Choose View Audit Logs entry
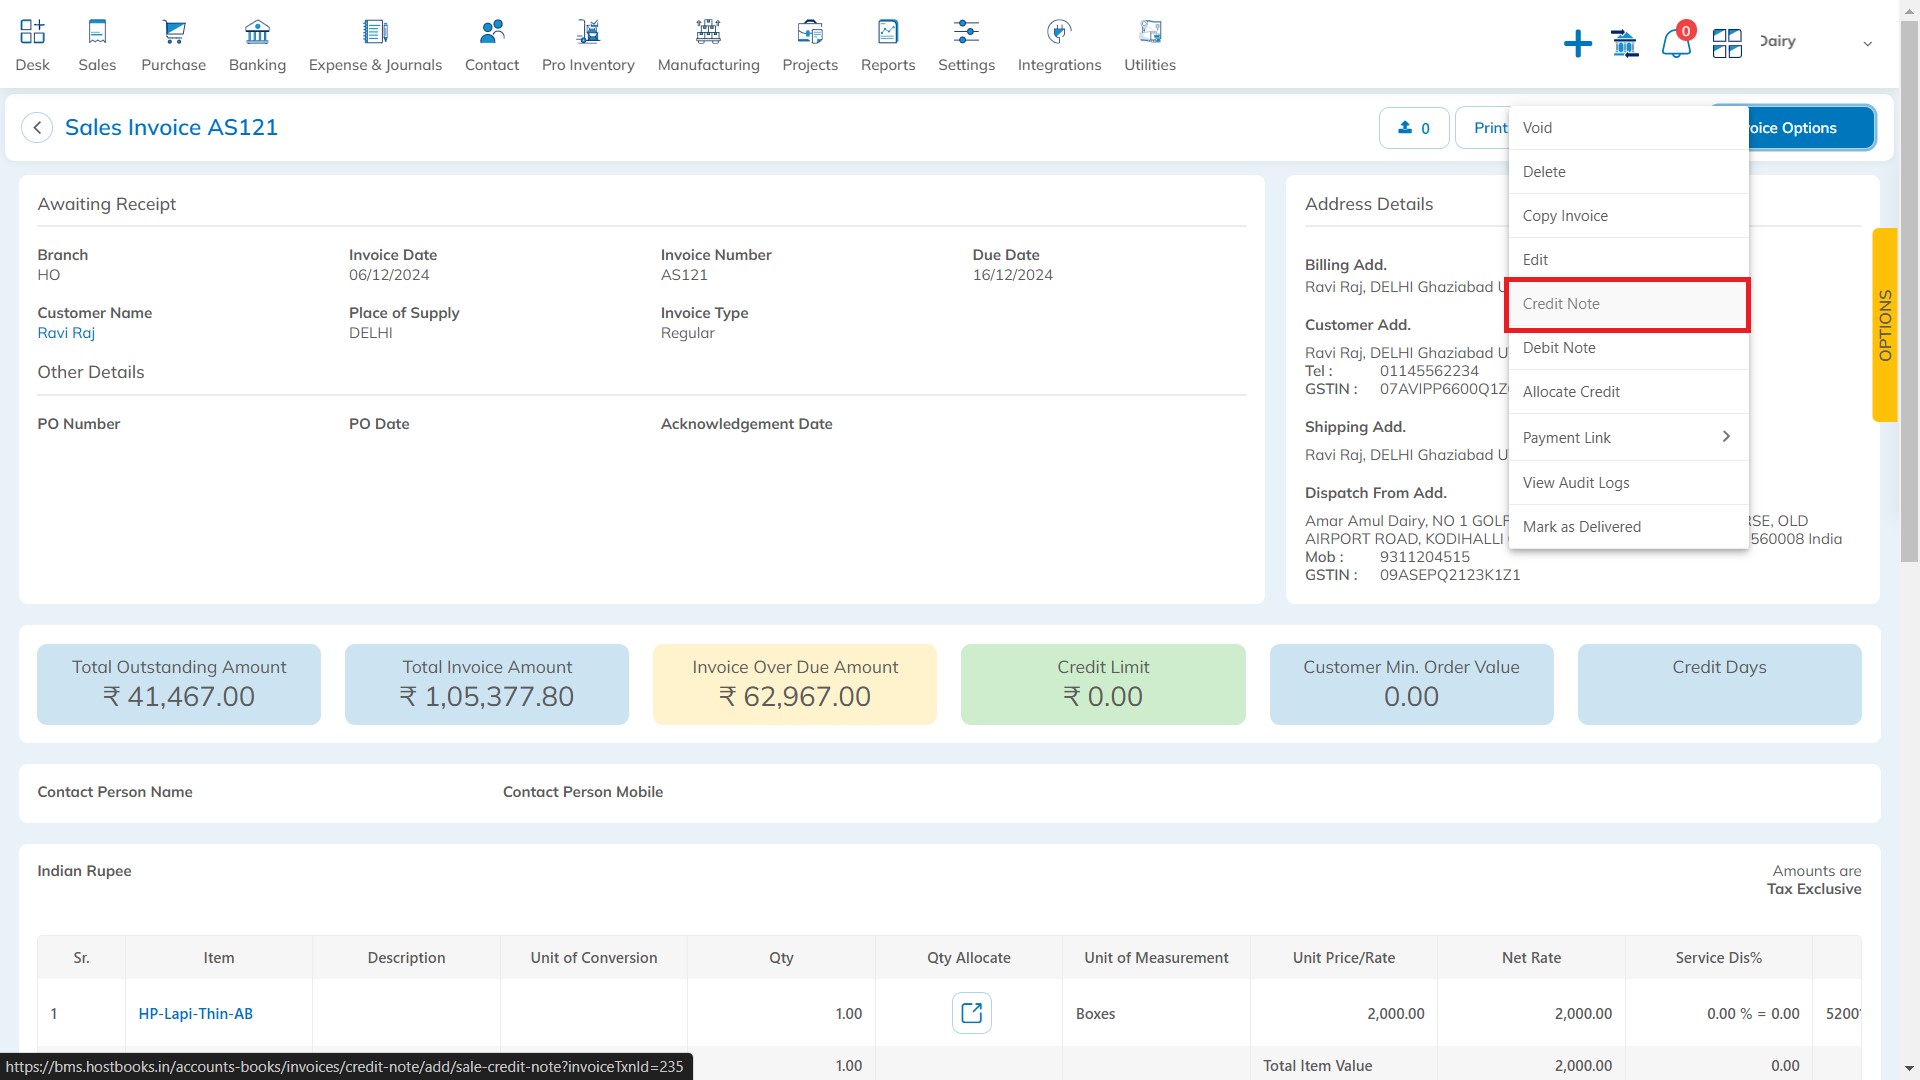1920x1080 pixels. [1628, 483]
